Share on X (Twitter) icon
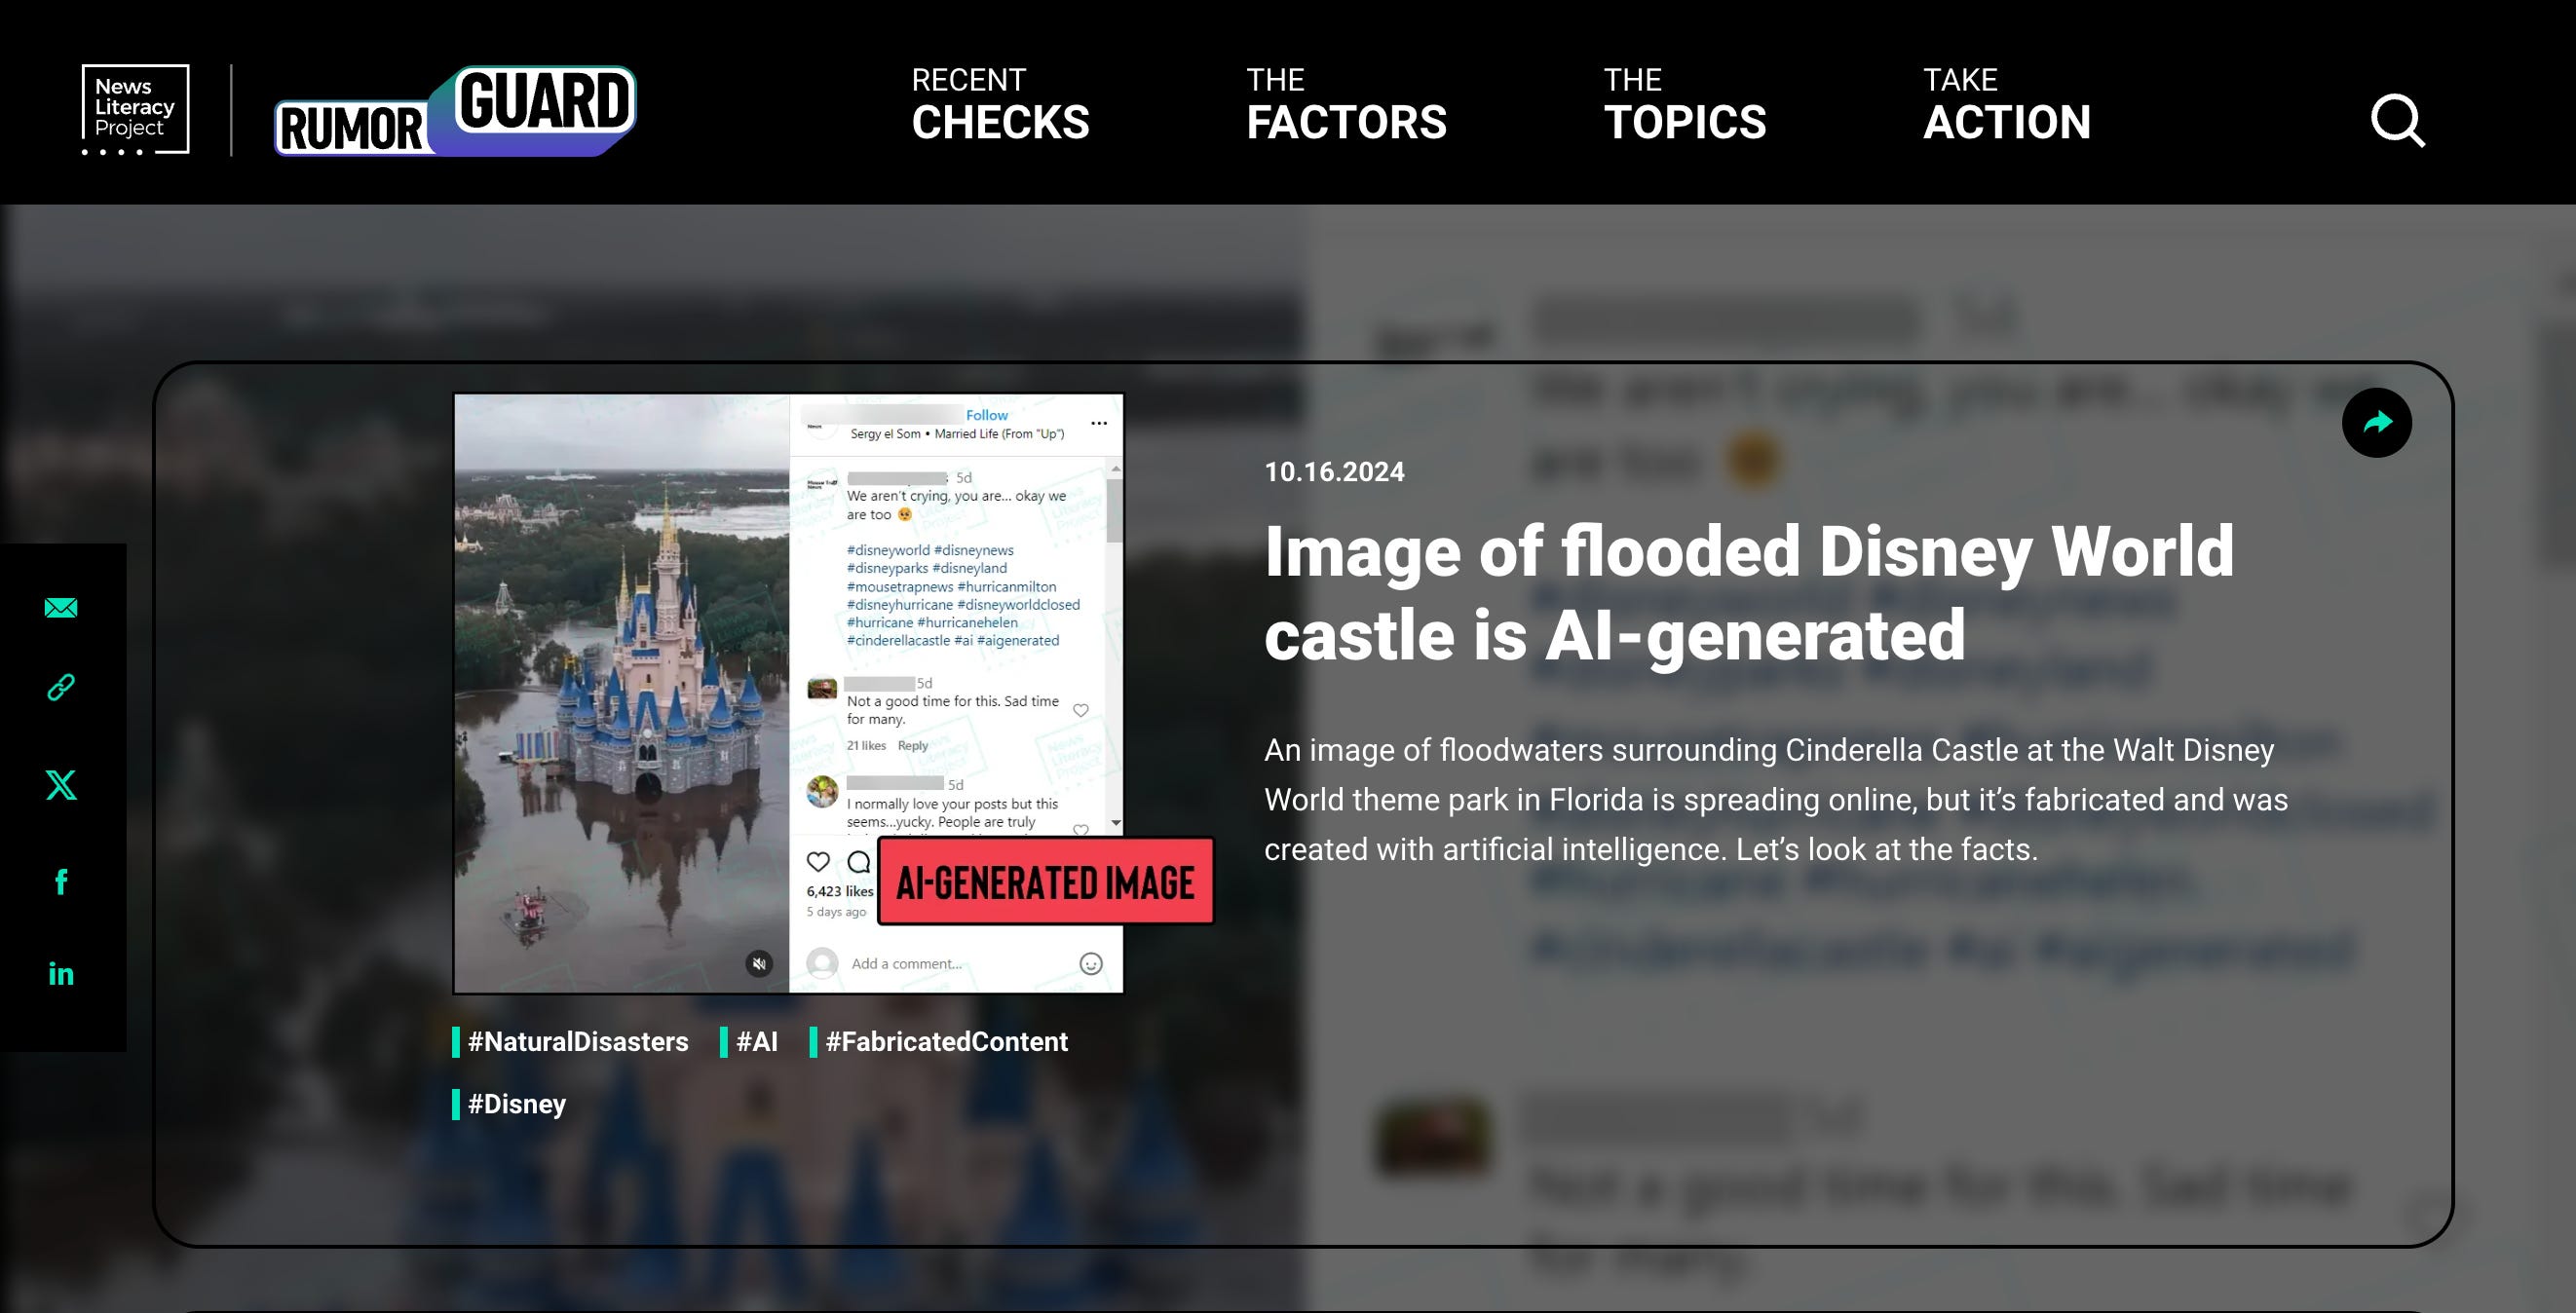This screenshot has width=2576, height=1313. (61, 785)
